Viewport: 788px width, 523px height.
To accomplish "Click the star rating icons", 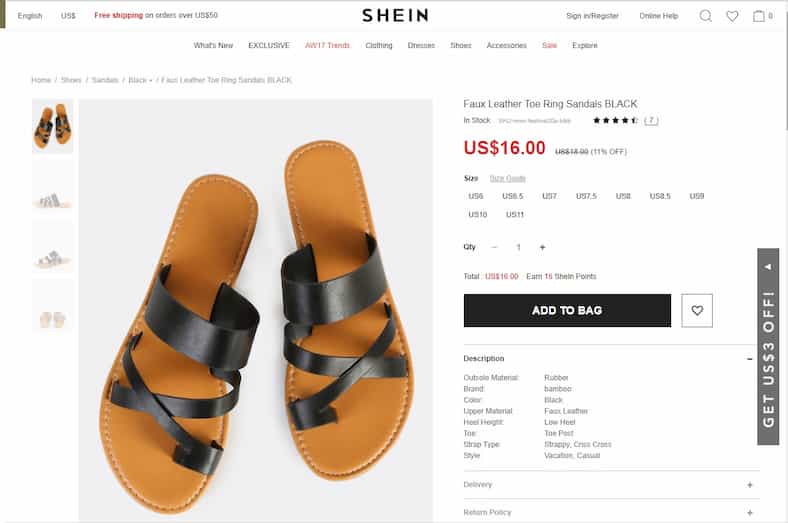I will pyautogui.click(x=616, y=120).
